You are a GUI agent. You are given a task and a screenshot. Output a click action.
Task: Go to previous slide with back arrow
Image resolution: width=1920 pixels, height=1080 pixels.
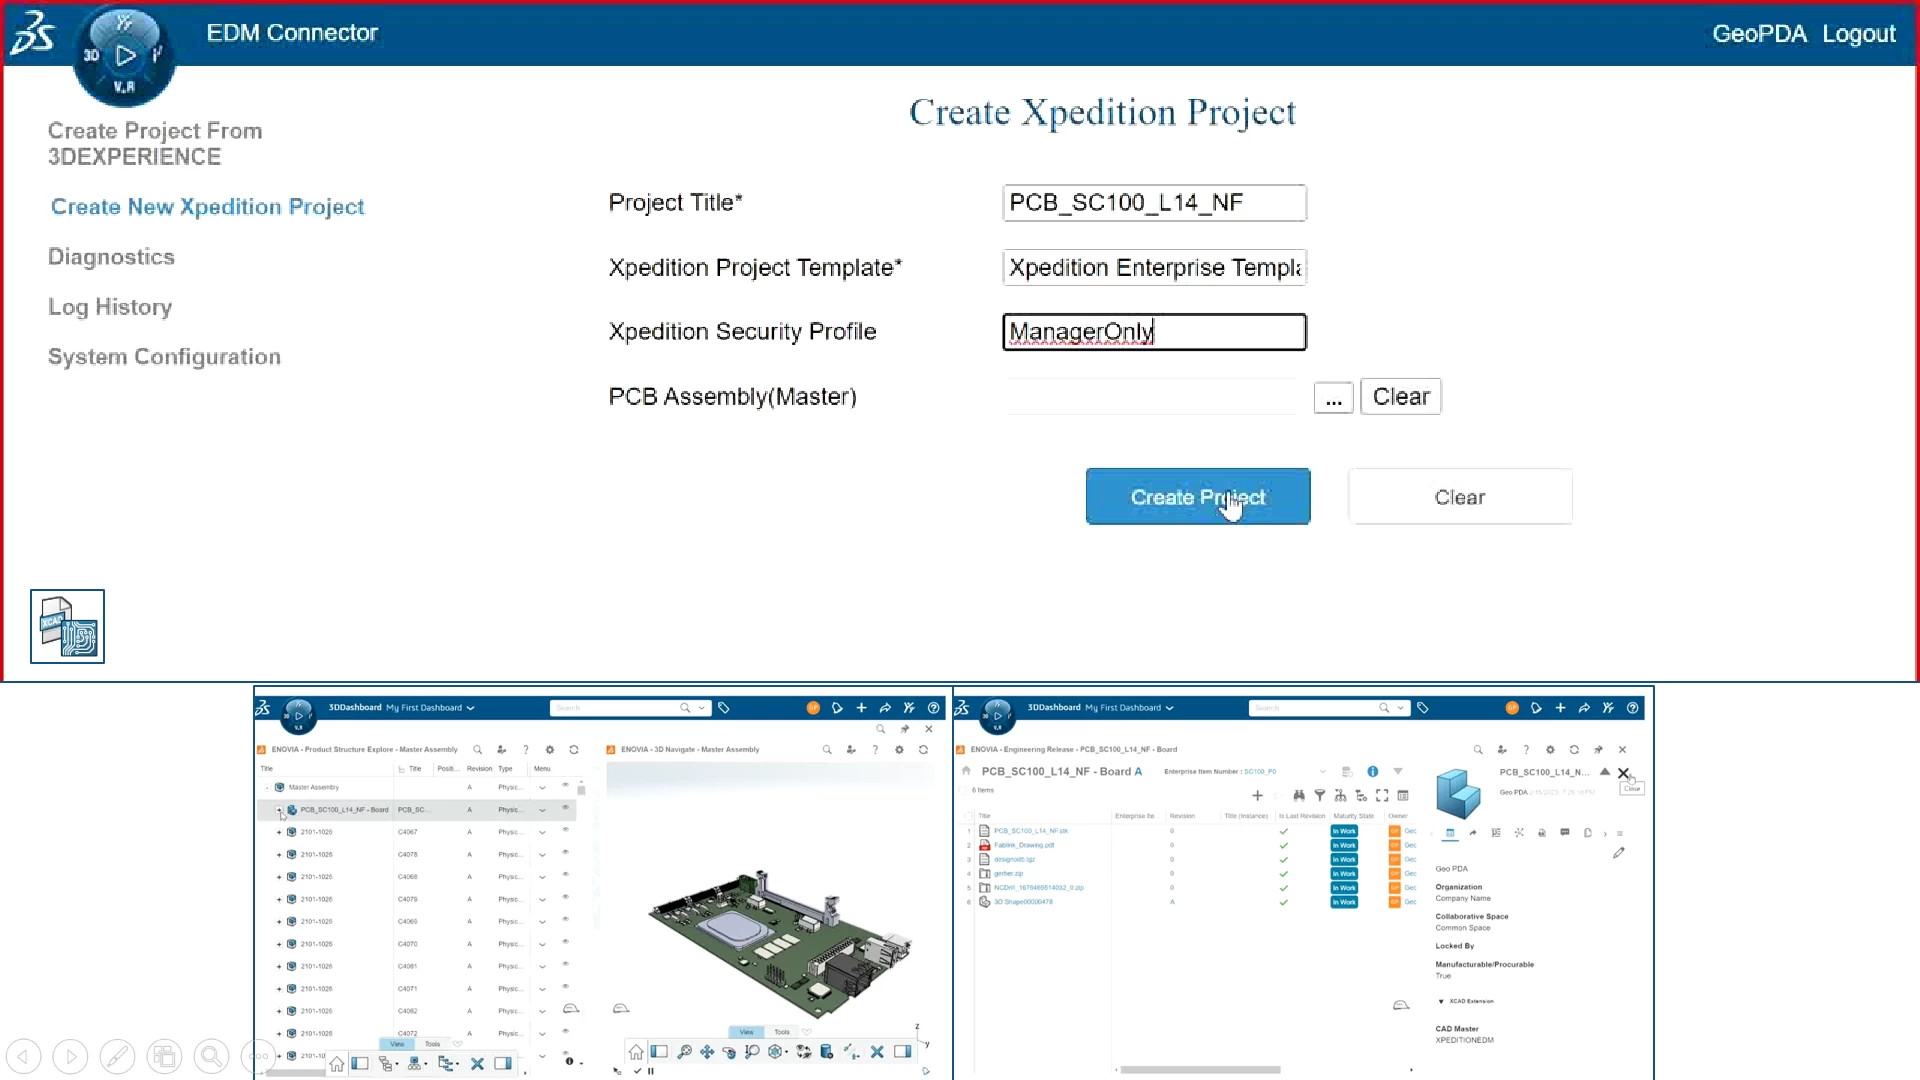pyautogui.click(x=24, y=1056)
